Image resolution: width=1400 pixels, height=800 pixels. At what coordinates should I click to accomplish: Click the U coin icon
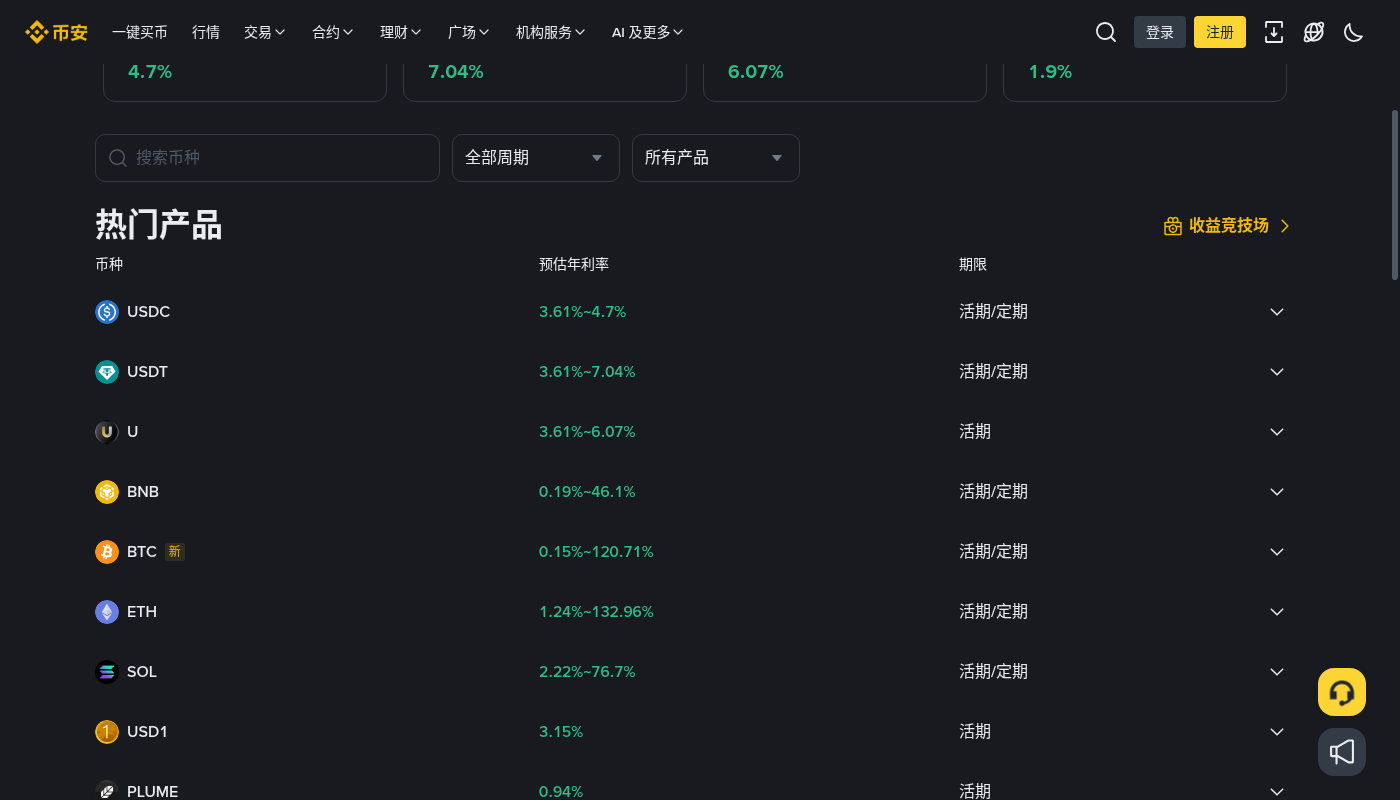pyautogui.click(x=107, y=432)
